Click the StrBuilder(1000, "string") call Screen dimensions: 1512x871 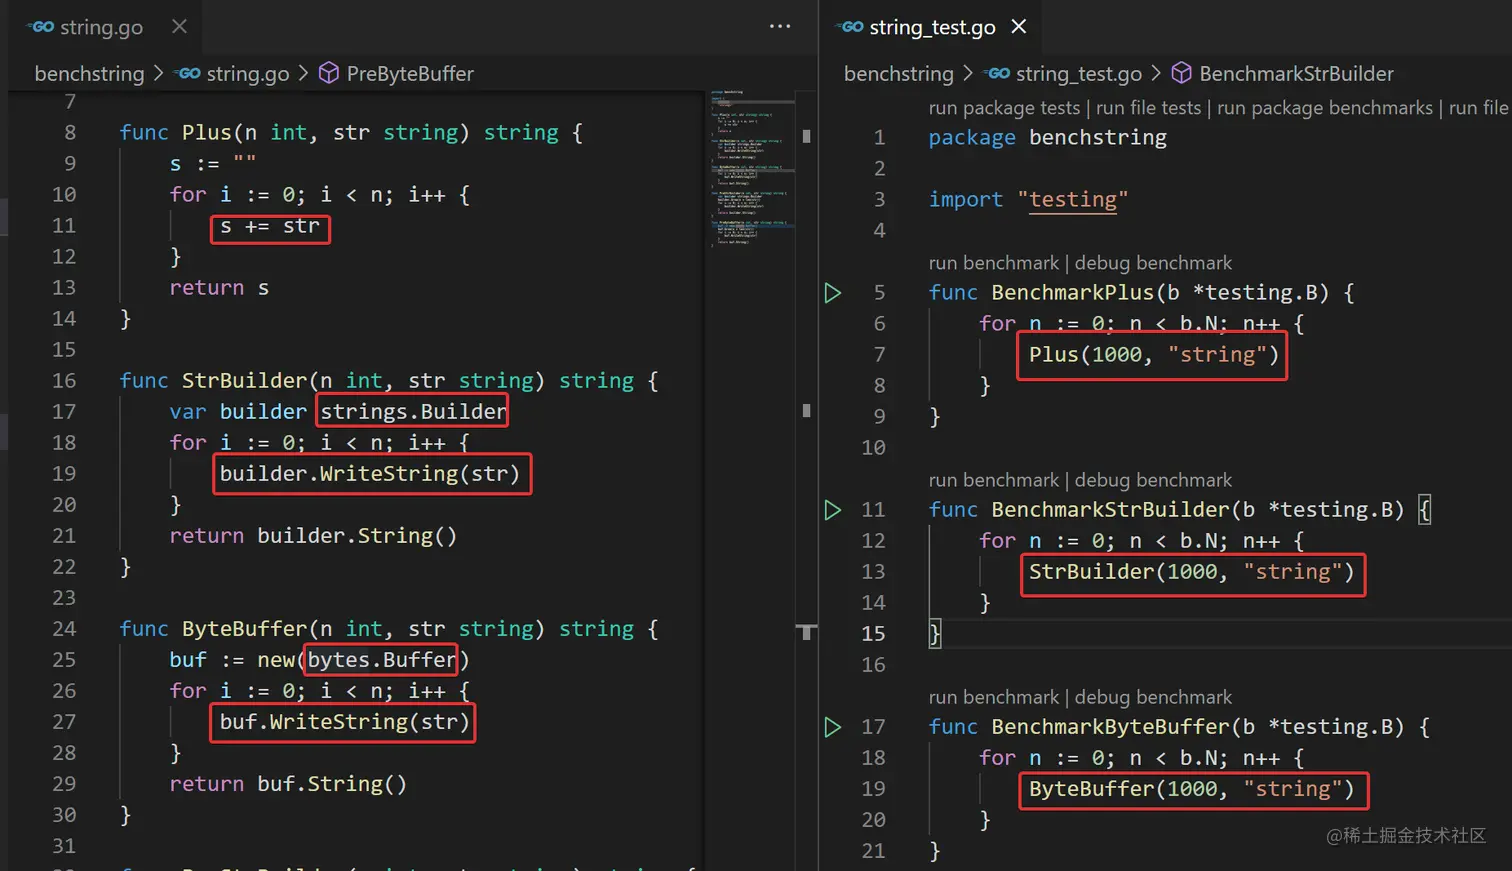coord(1192,572)
